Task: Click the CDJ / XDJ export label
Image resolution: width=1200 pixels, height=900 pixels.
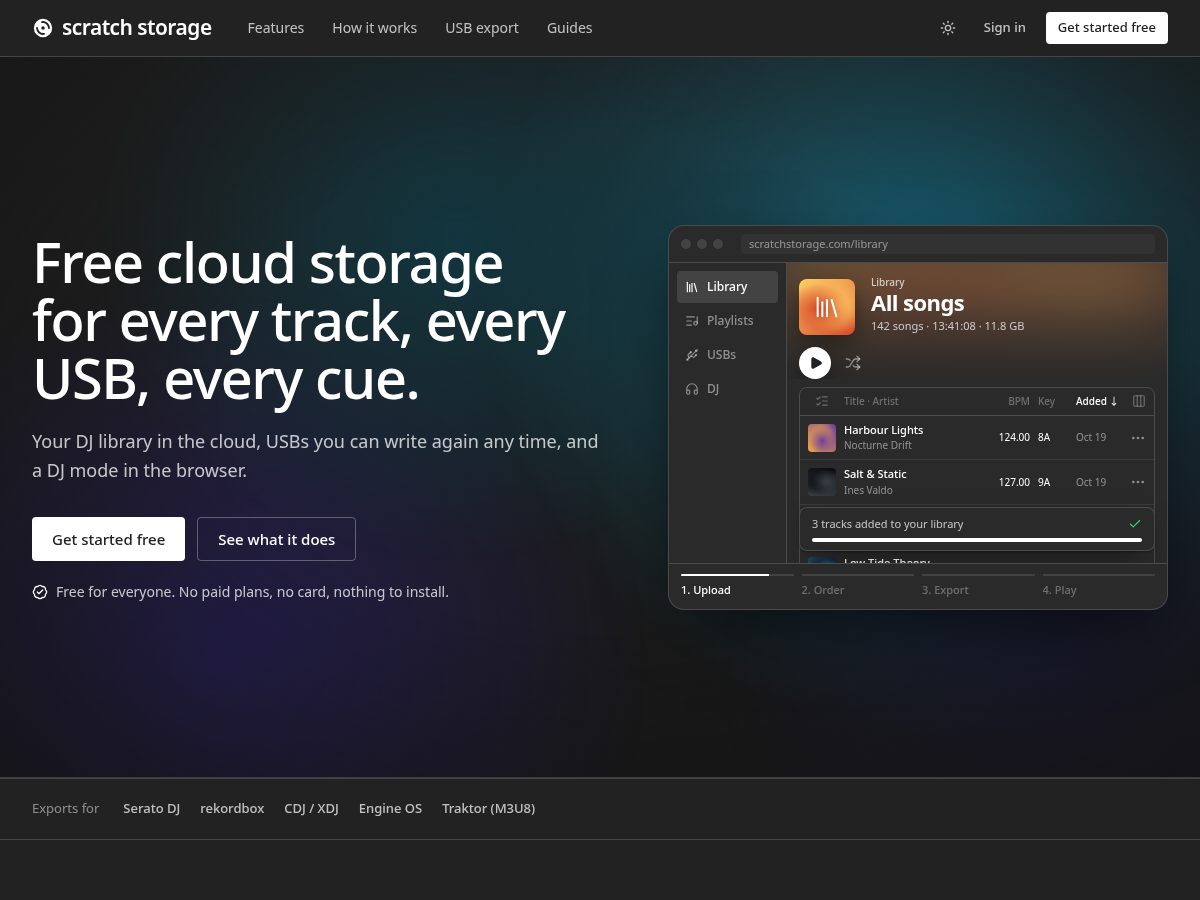Action: (311, 809)
